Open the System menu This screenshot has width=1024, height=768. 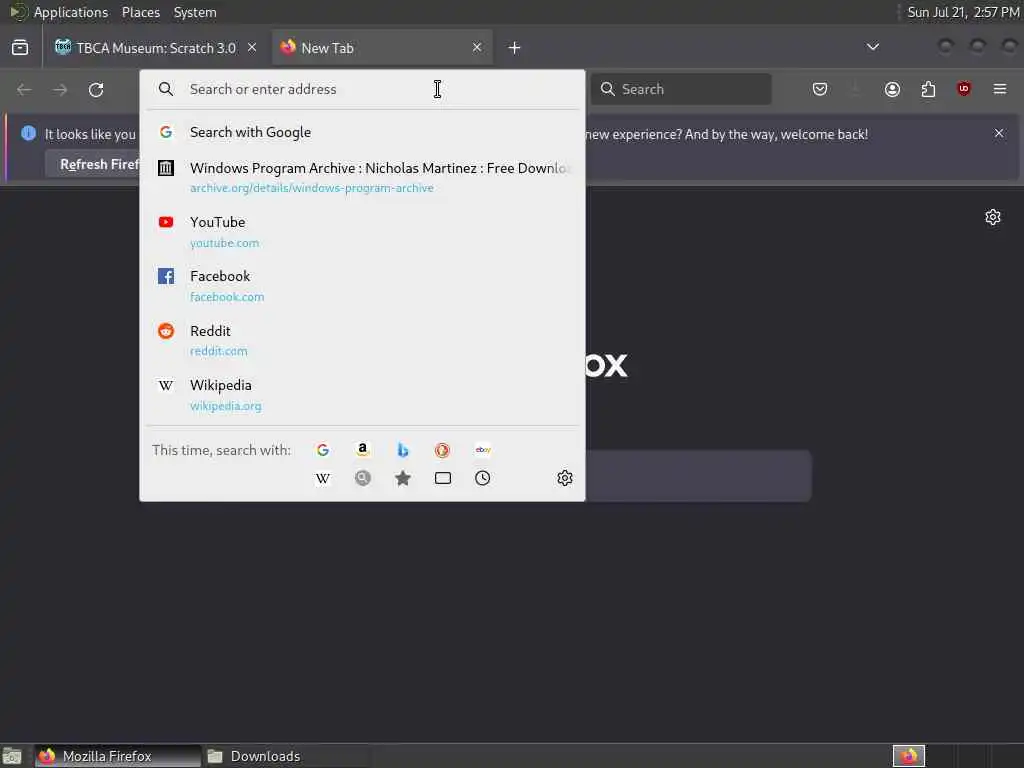[x=195, y=12]
